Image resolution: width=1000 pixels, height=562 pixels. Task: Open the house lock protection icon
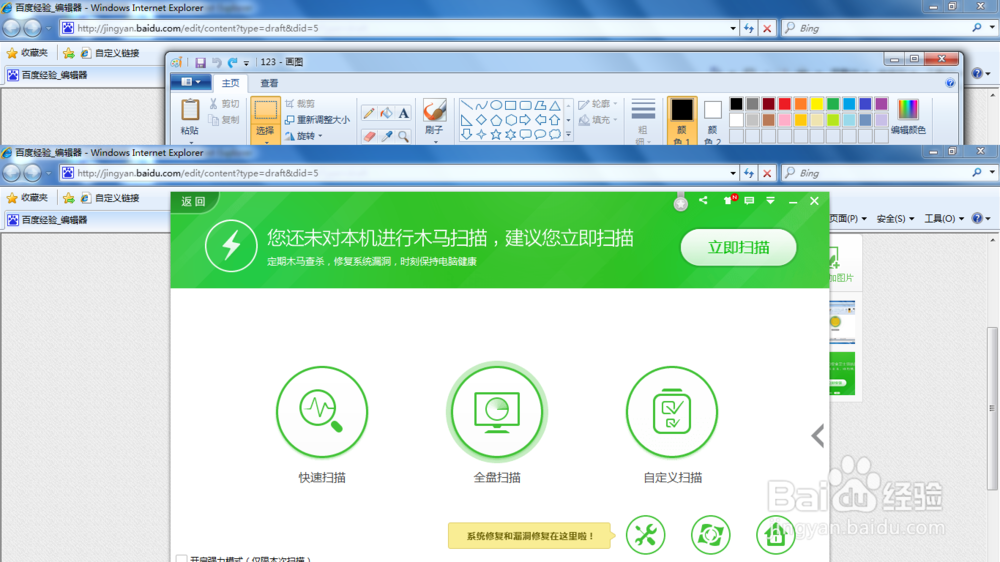pos(776,535)
